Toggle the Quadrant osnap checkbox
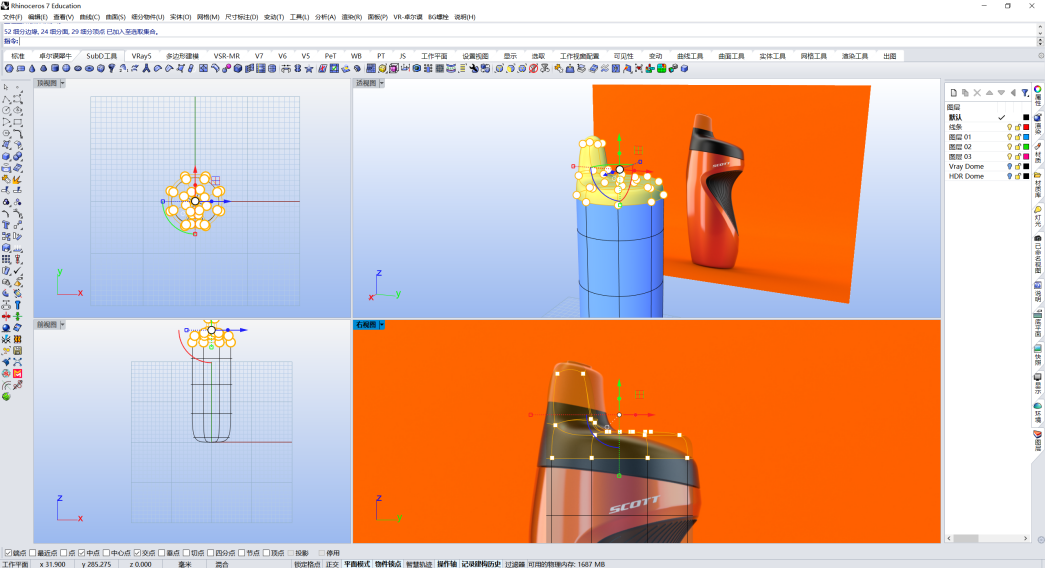 coord(211,553)
